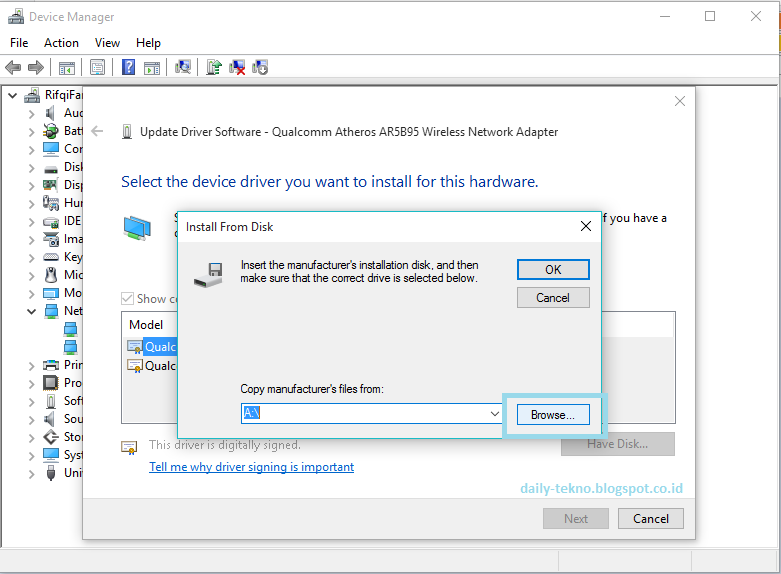Viewport: 781px width, 574px height.
Task: Expand the Audio inputs tree node
Action: click(31, 114)
